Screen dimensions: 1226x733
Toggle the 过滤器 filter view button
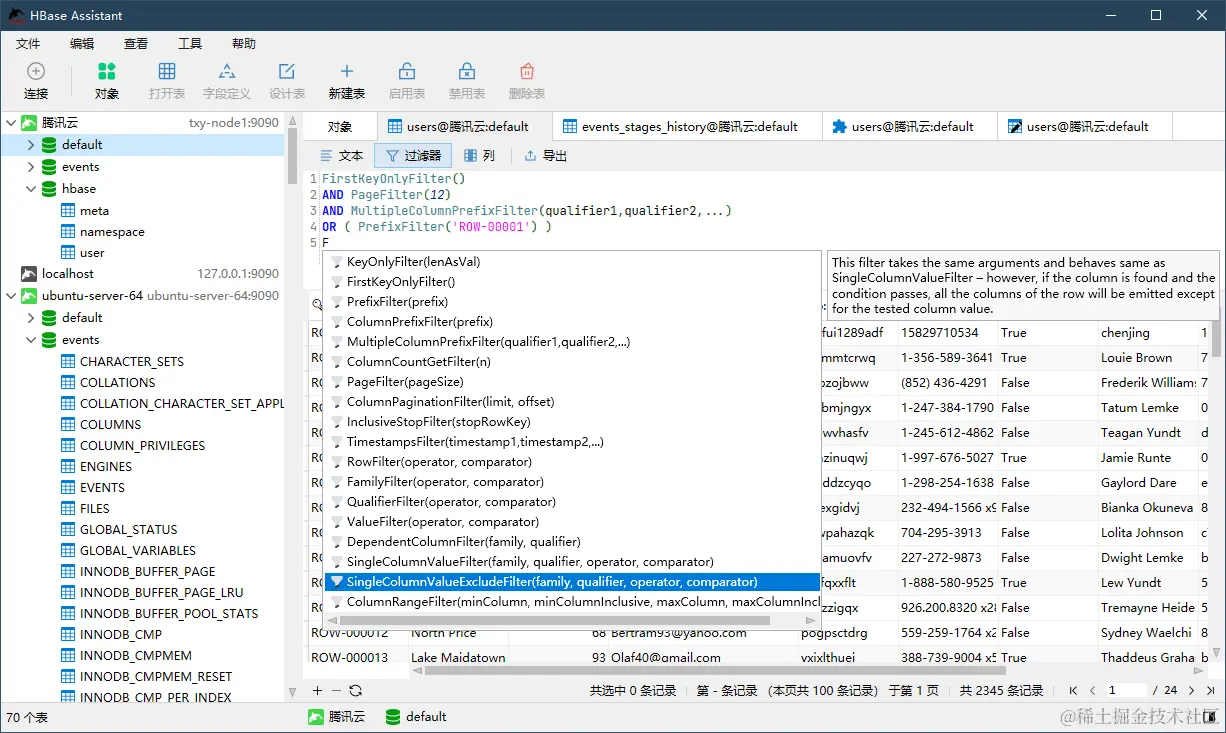click(x=413, y=156)
